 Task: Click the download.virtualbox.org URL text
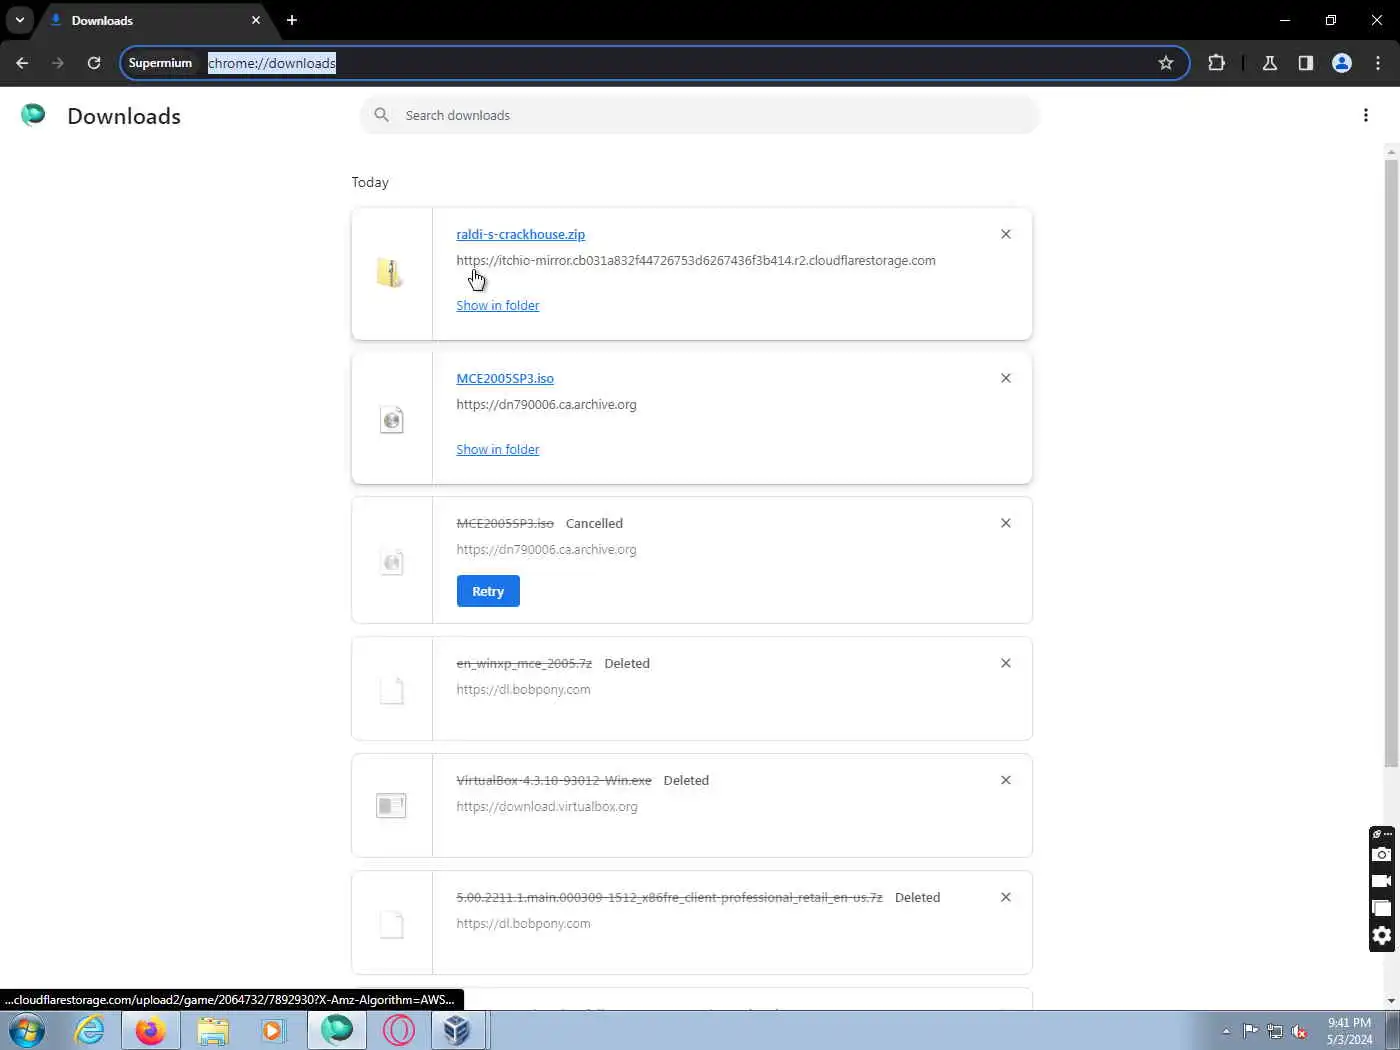pos(547,806)
